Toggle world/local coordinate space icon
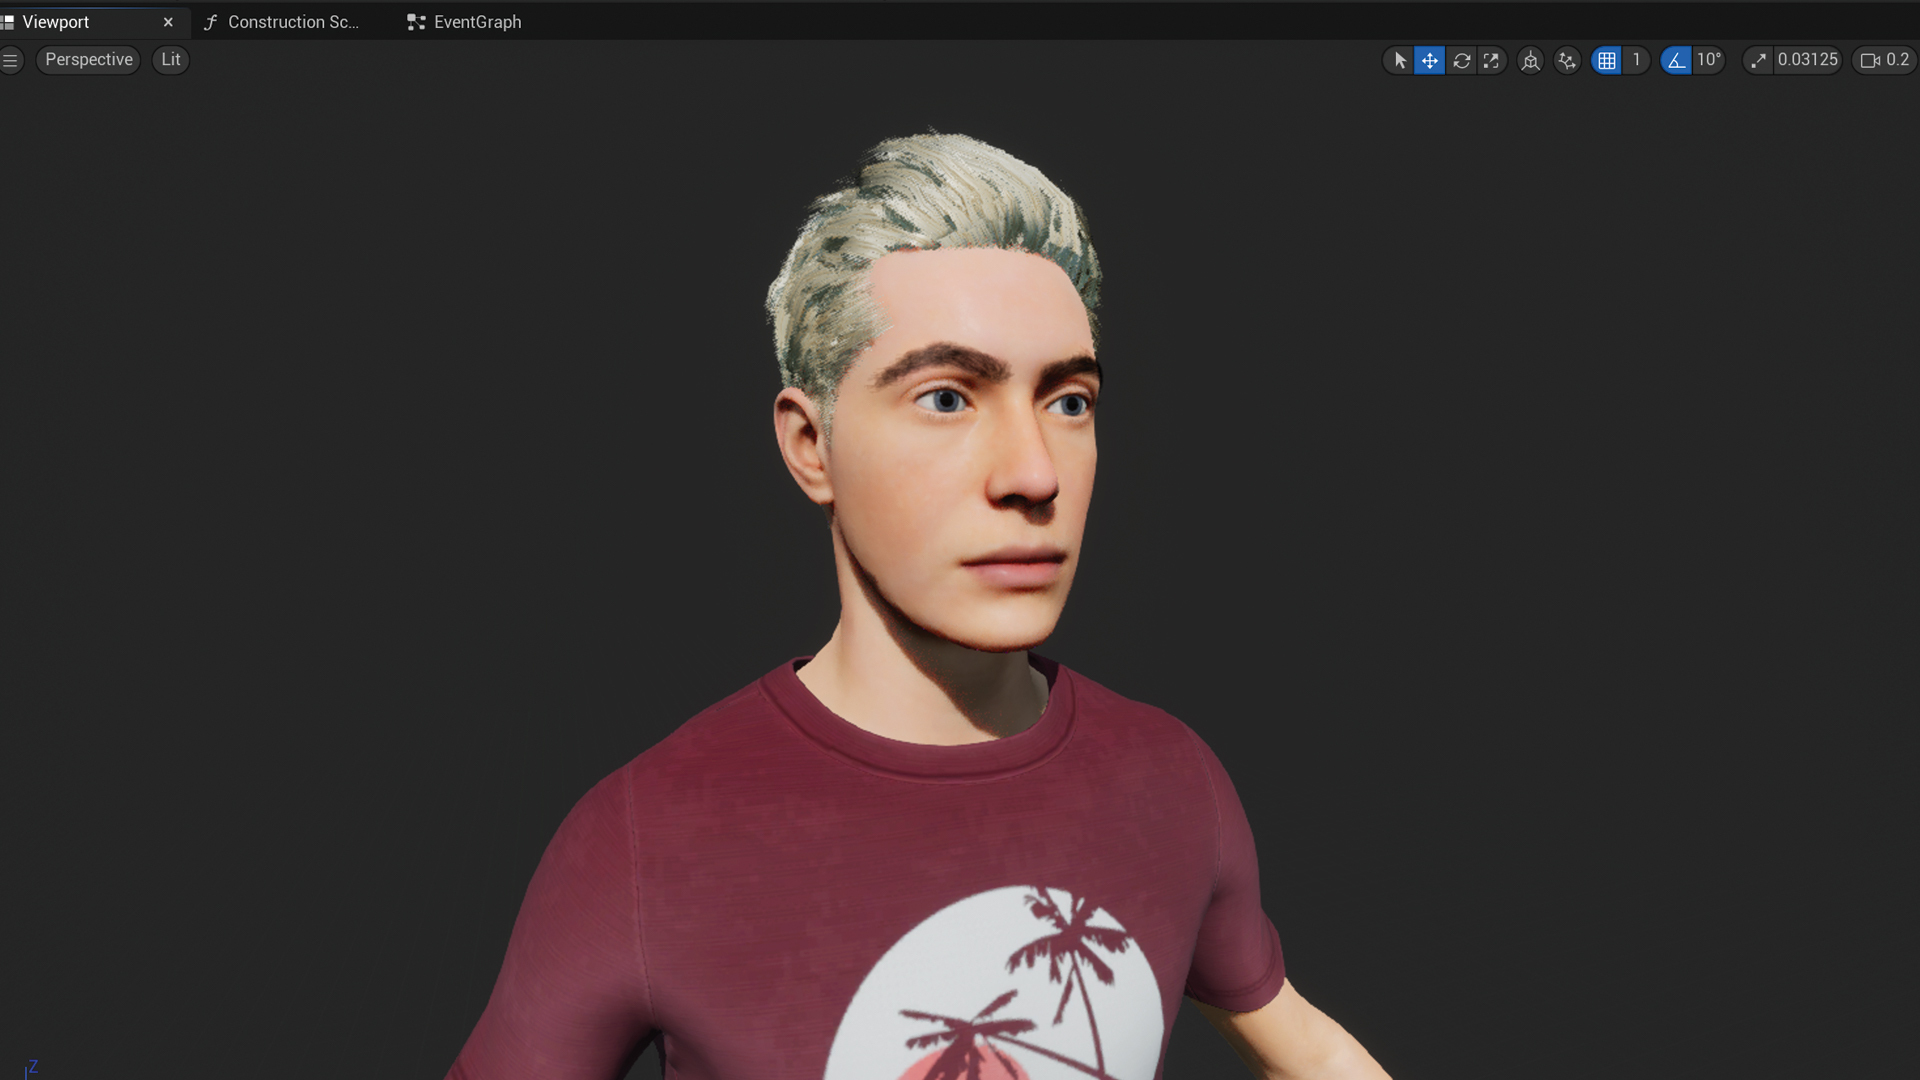Image resolution: width=1920 pixels, height=1080 pixels. pyautogui.click(x=1530, y=60)
